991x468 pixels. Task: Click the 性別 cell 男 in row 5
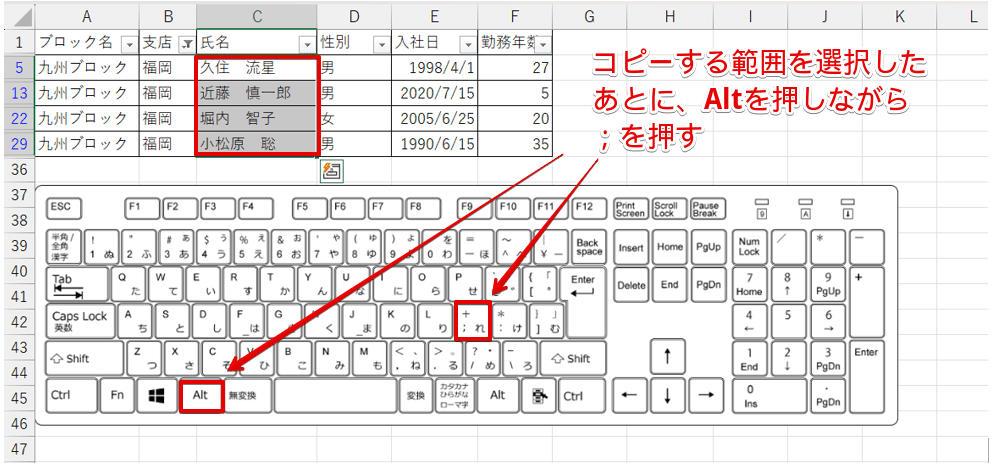coord(355,68)
